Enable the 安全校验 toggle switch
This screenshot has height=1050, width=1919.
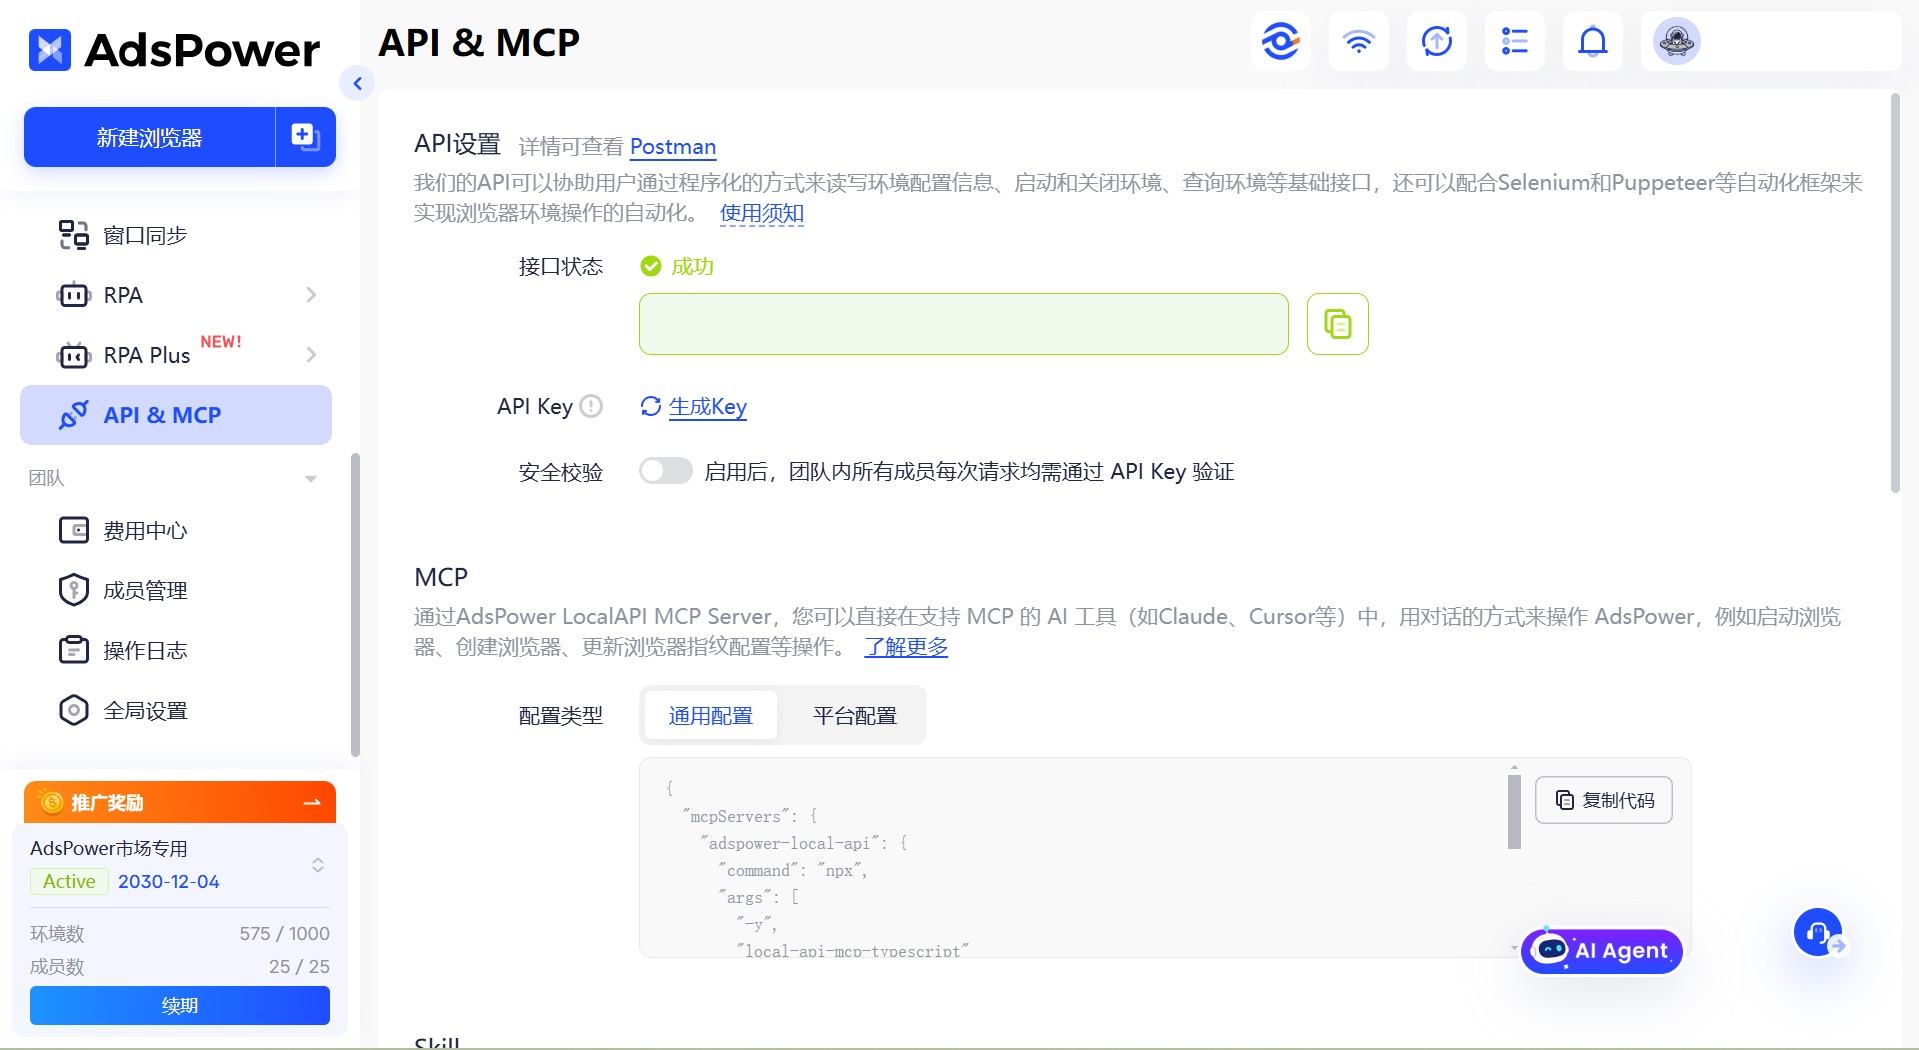666,471
